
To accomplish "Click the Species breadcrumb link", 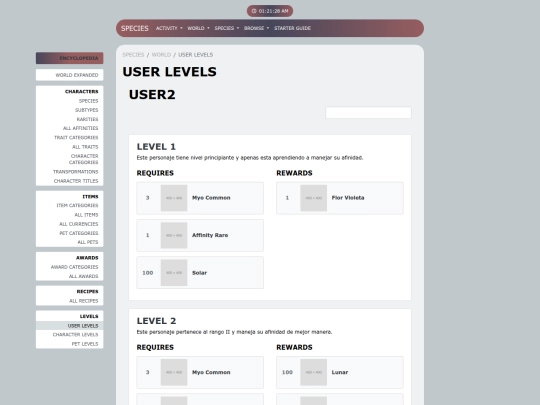I will [133, 55].
